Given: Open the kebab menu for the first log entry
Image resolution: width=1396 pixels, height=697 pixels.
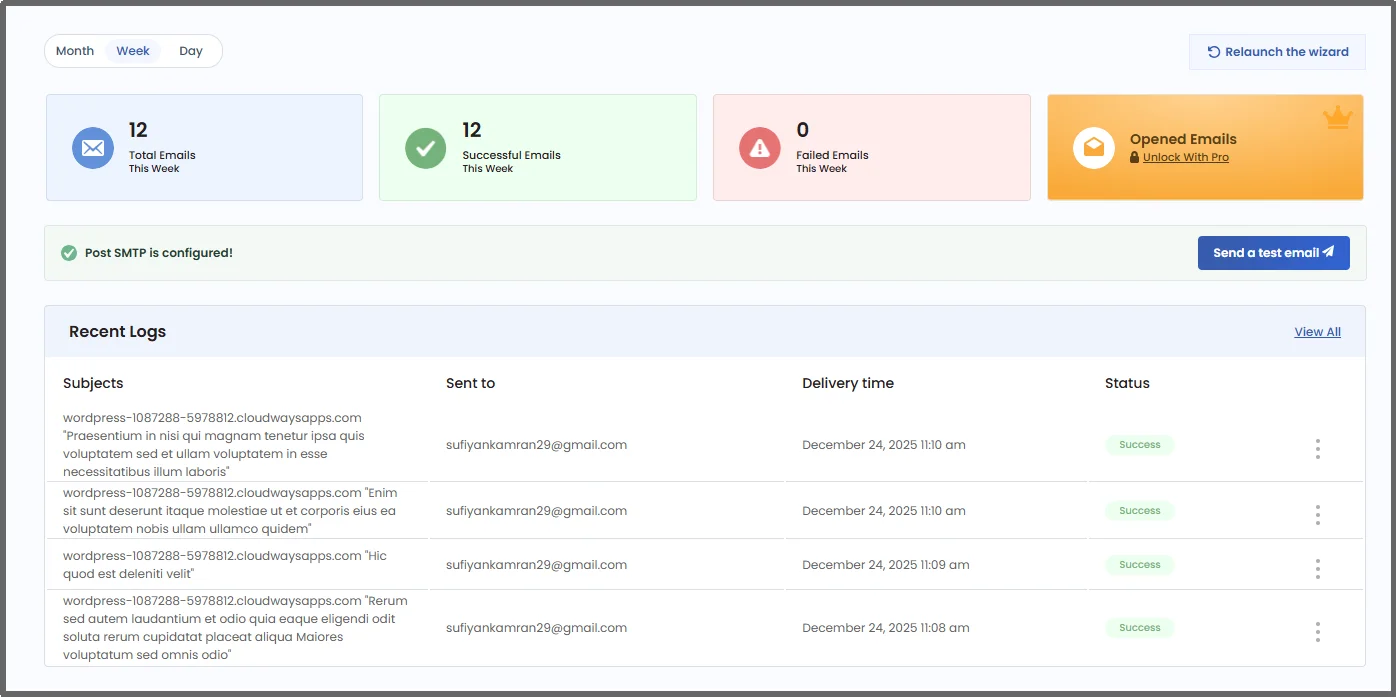Looking at the screenshot, I should 1317,448.
